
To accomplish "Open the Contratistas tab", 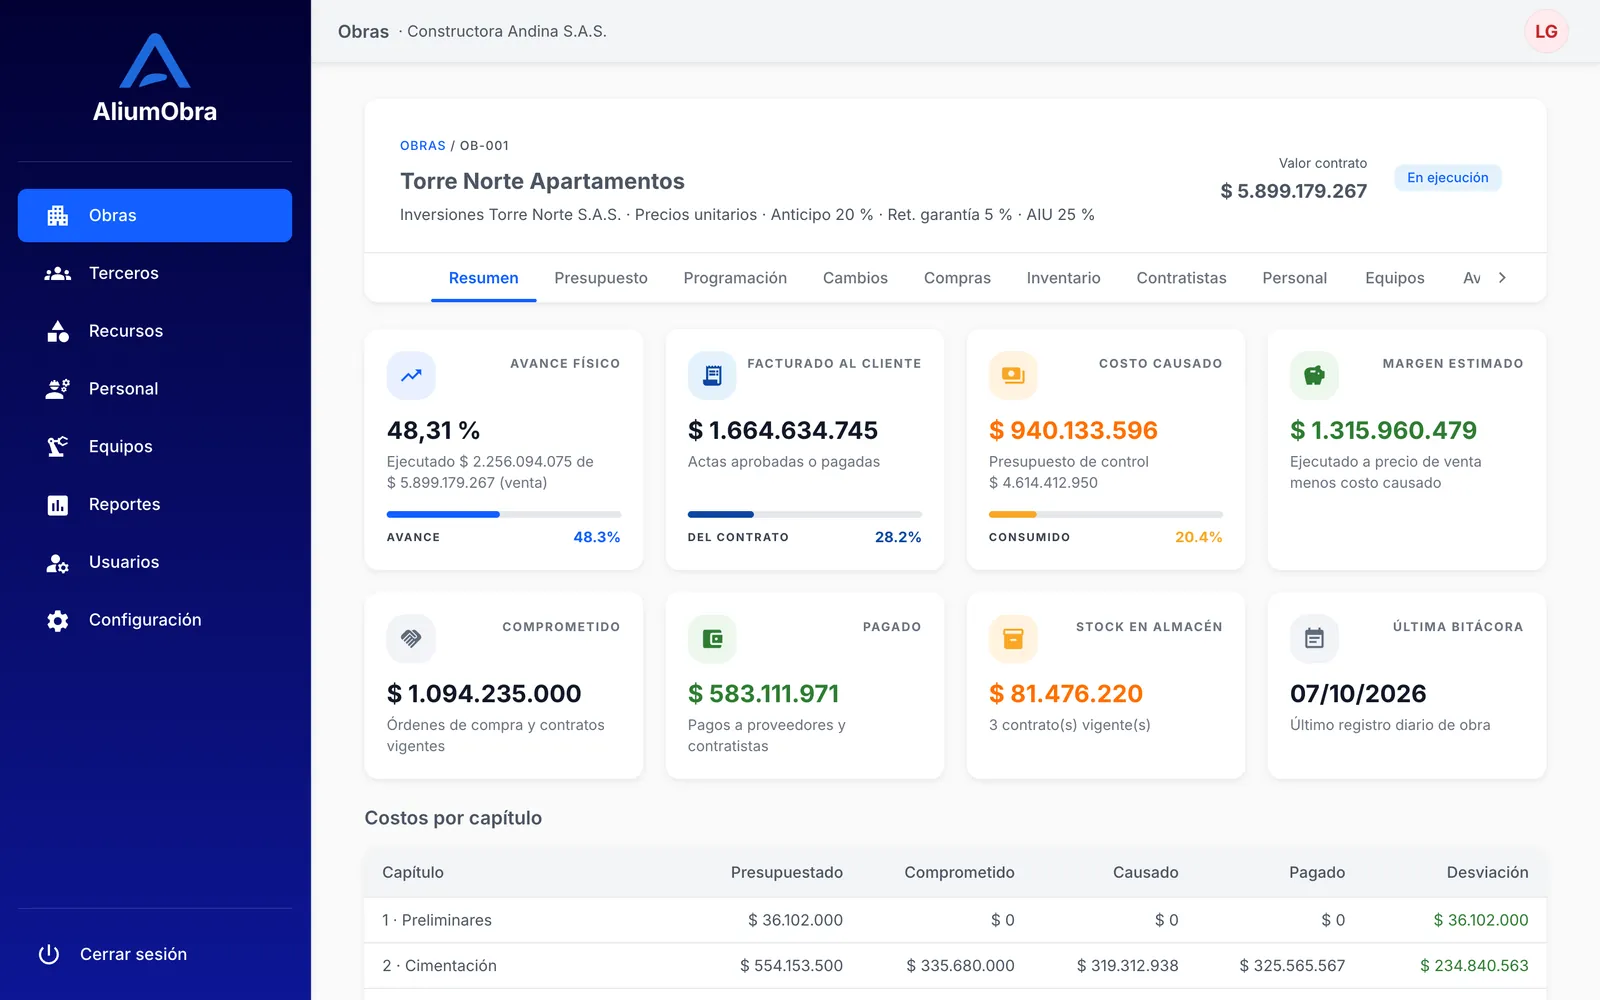I will click(1181, 278).
